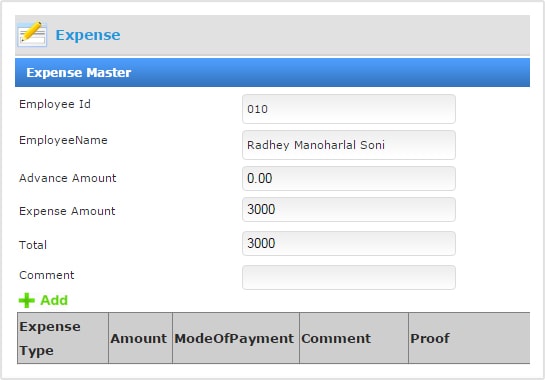
Task: Click into the Total input field
Action: pos(349,243)
